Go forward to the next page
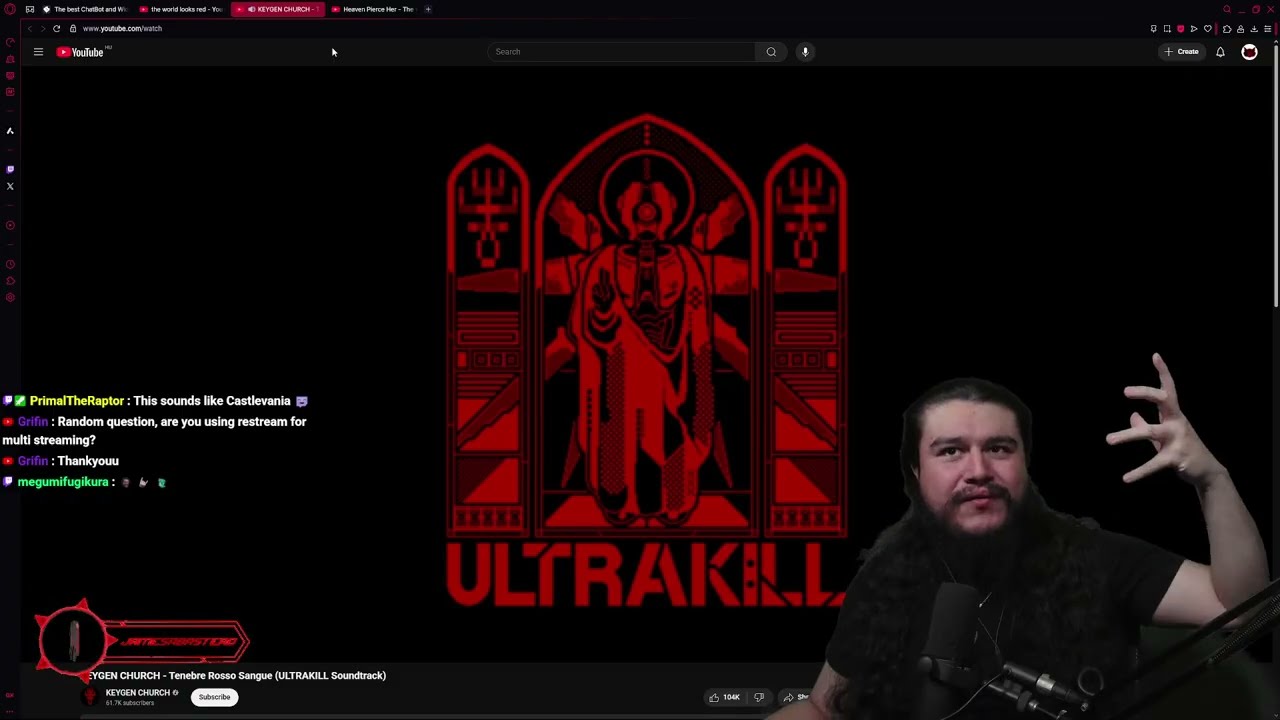Image resolution: width=1280 pixels, height=720 pixels. [42, 28]
